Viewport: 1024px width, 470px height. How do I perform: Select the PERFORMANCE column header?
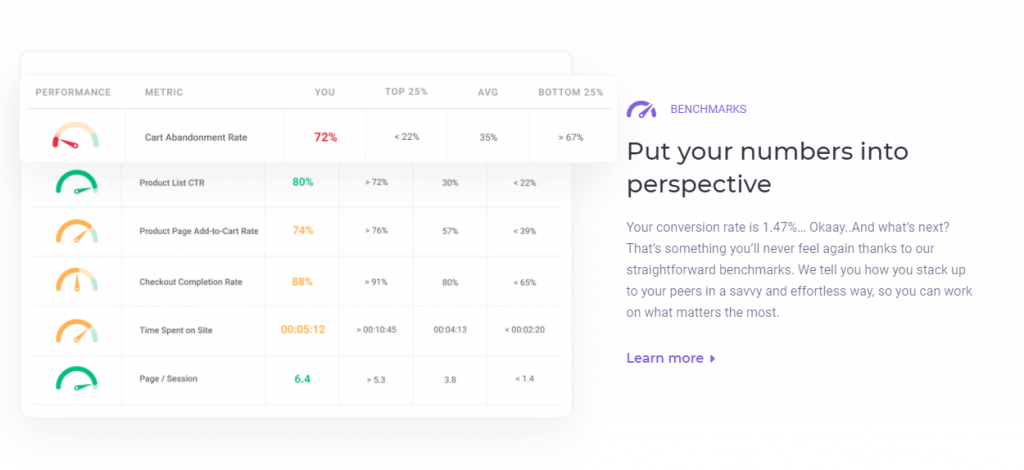click(73, 92)
